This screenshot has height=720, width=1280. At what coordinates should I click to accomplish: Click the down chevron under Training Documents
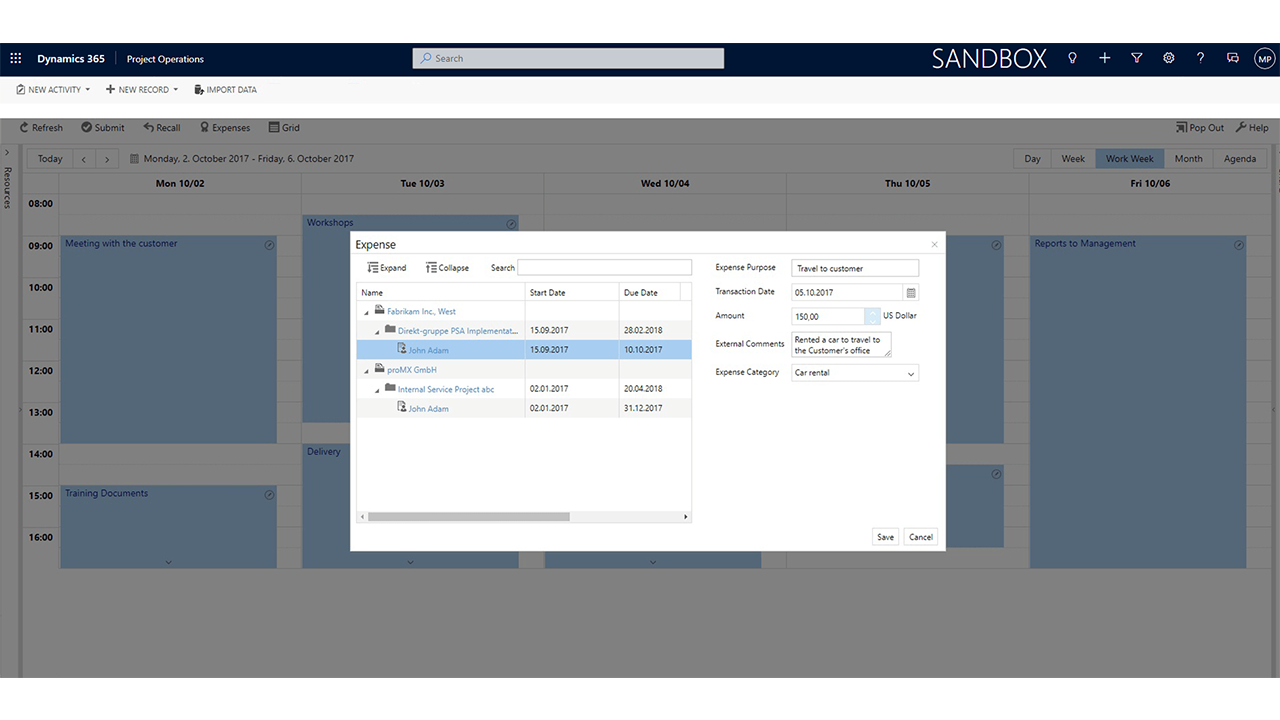(168, 562)
